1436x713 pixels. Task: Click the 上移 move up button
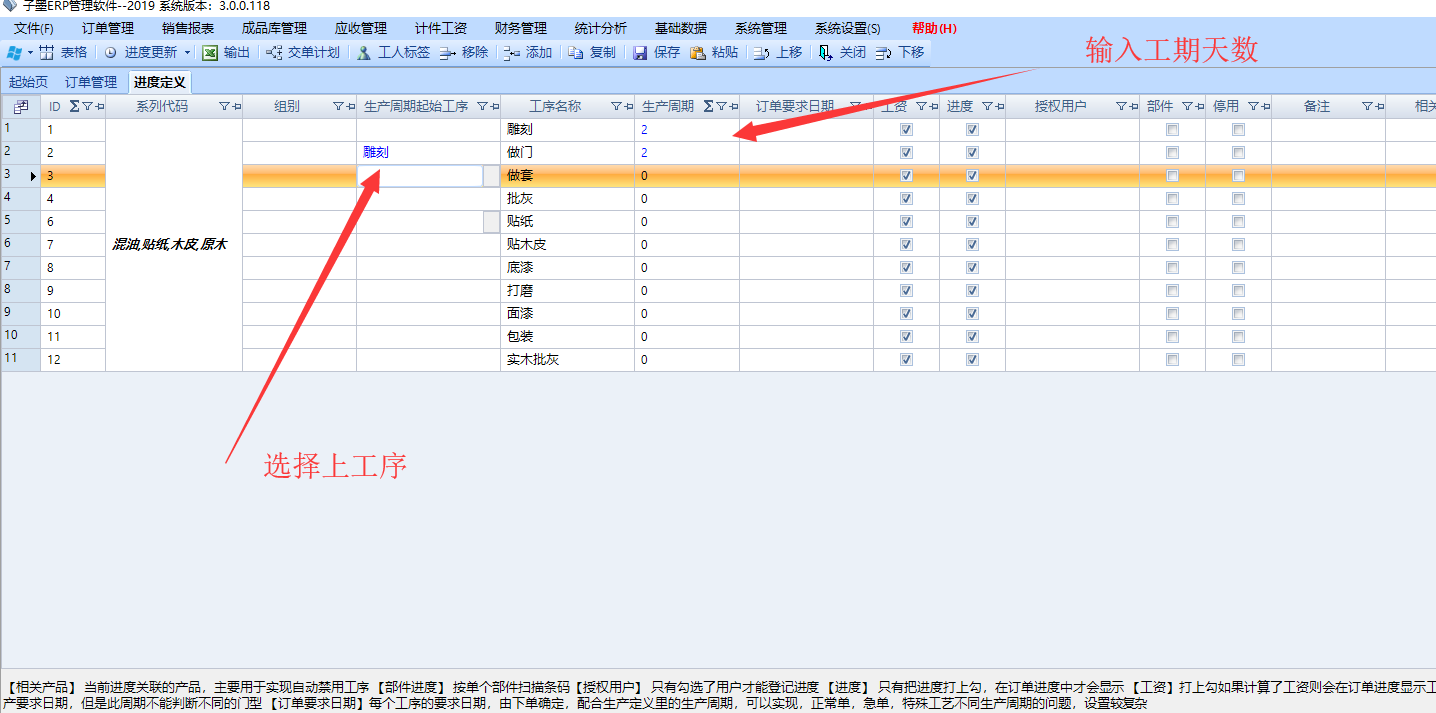coord(777,52)
